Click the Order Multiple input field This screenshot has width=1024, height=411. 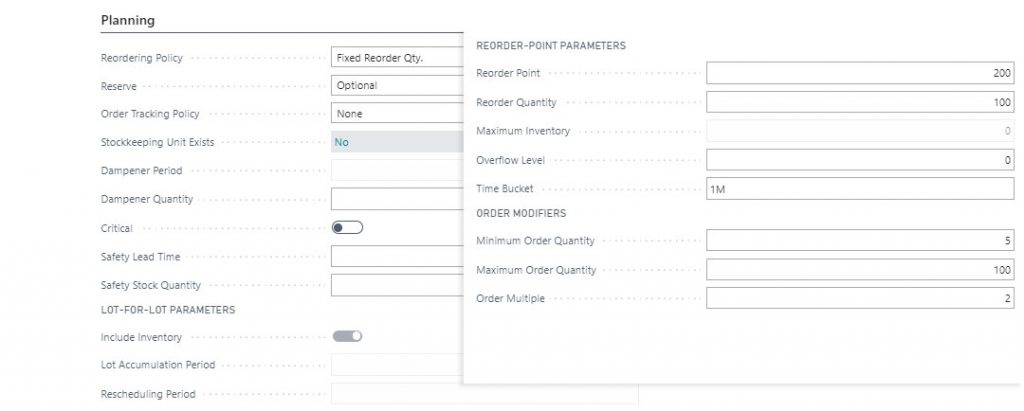click(x=860, y=298)
